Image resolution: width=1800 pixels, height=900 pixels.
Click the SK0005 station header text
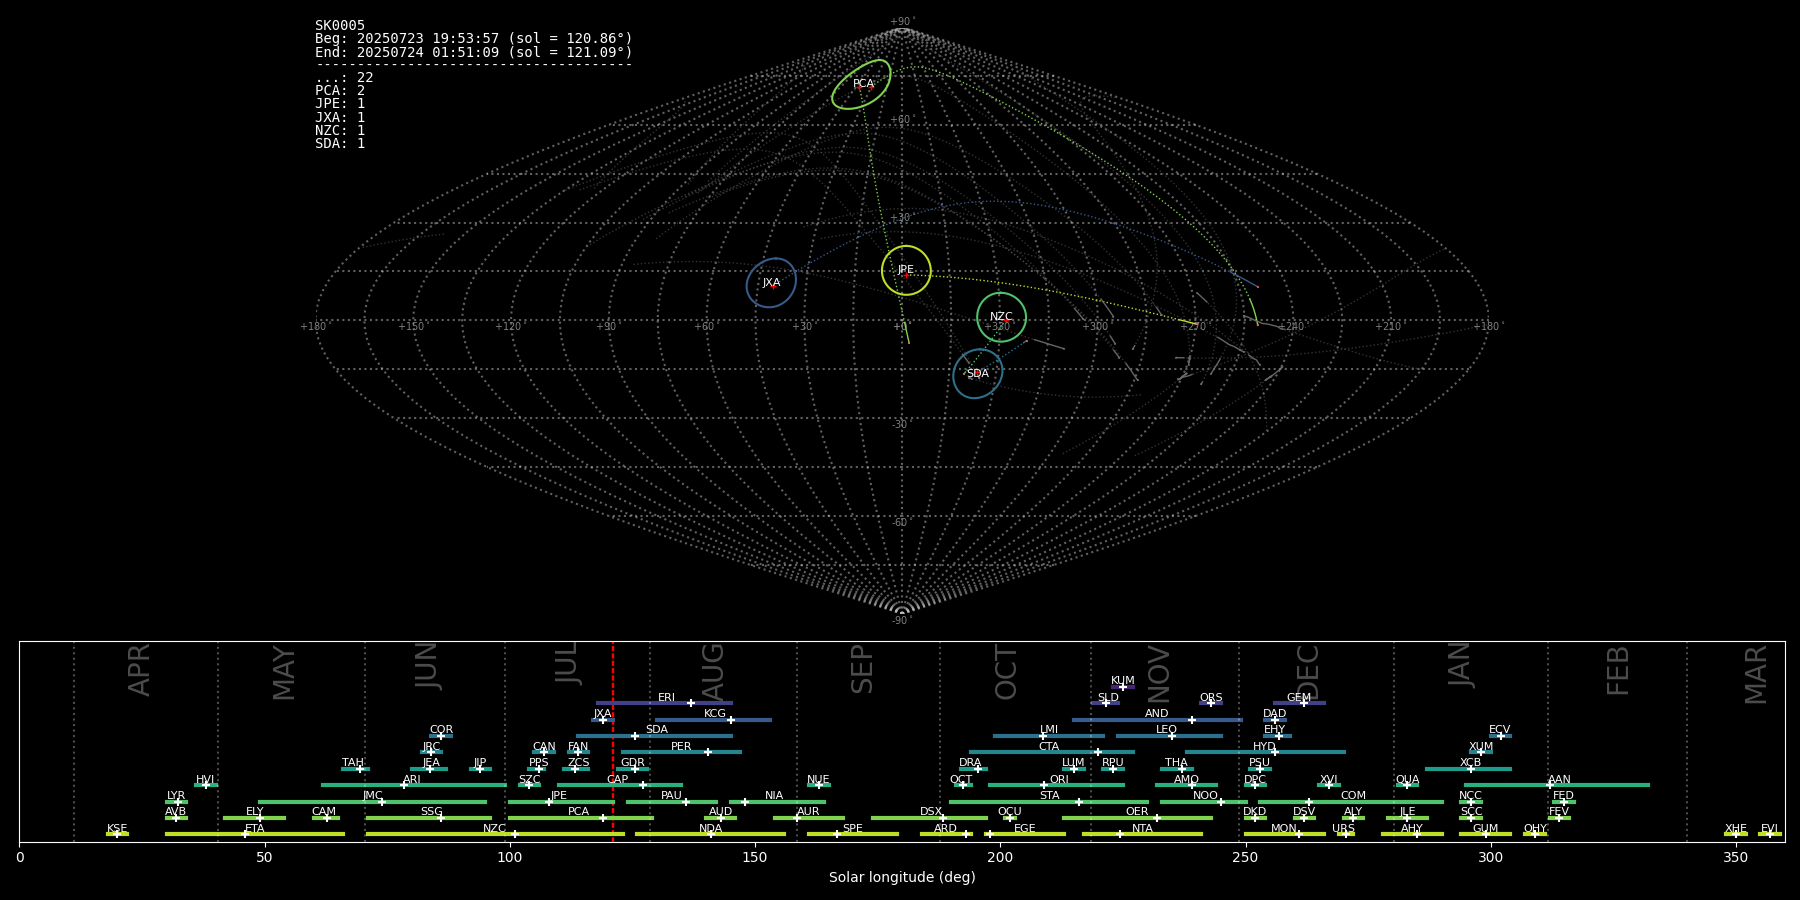(x=340, y=26)
